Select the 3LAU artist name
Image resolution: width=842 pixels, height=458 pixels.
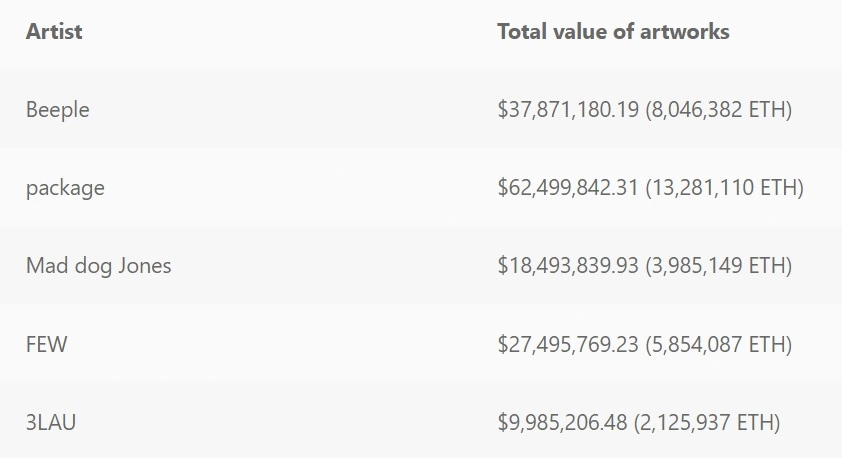click(x=50, y=423)
